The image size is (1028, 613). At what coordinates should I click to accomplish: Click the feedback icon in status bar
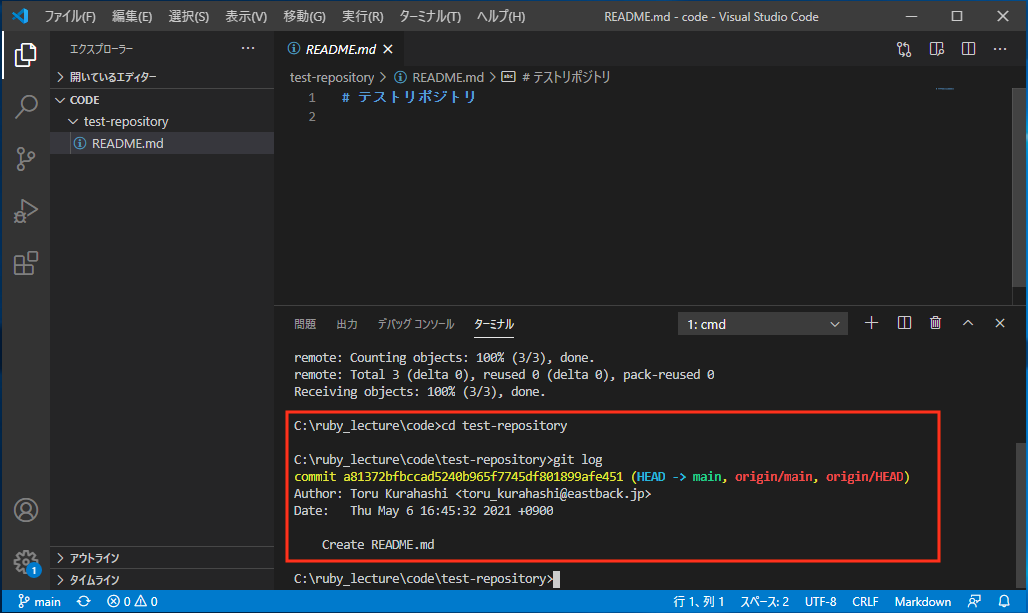click(974, 601)
